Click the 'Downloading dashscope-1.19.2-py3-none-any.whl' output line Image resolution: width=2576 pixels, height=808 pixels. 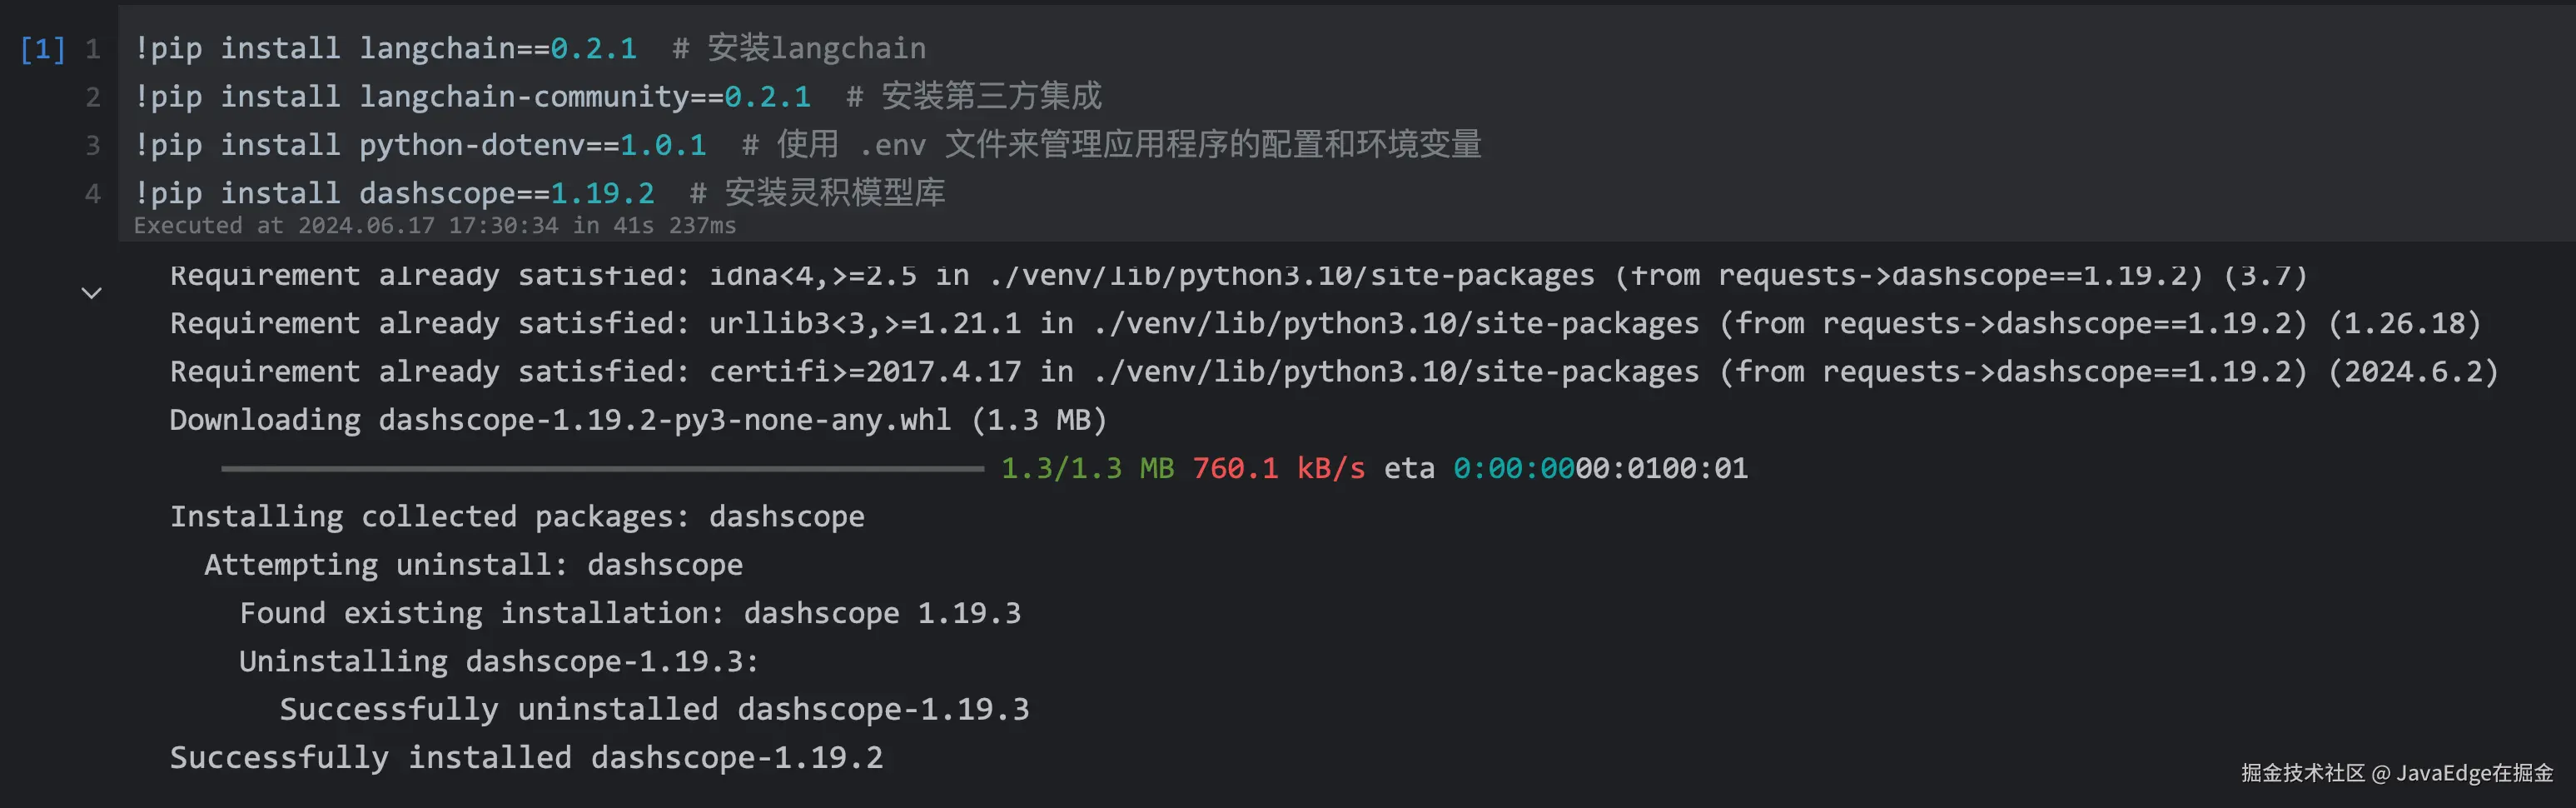click(638, 420)
